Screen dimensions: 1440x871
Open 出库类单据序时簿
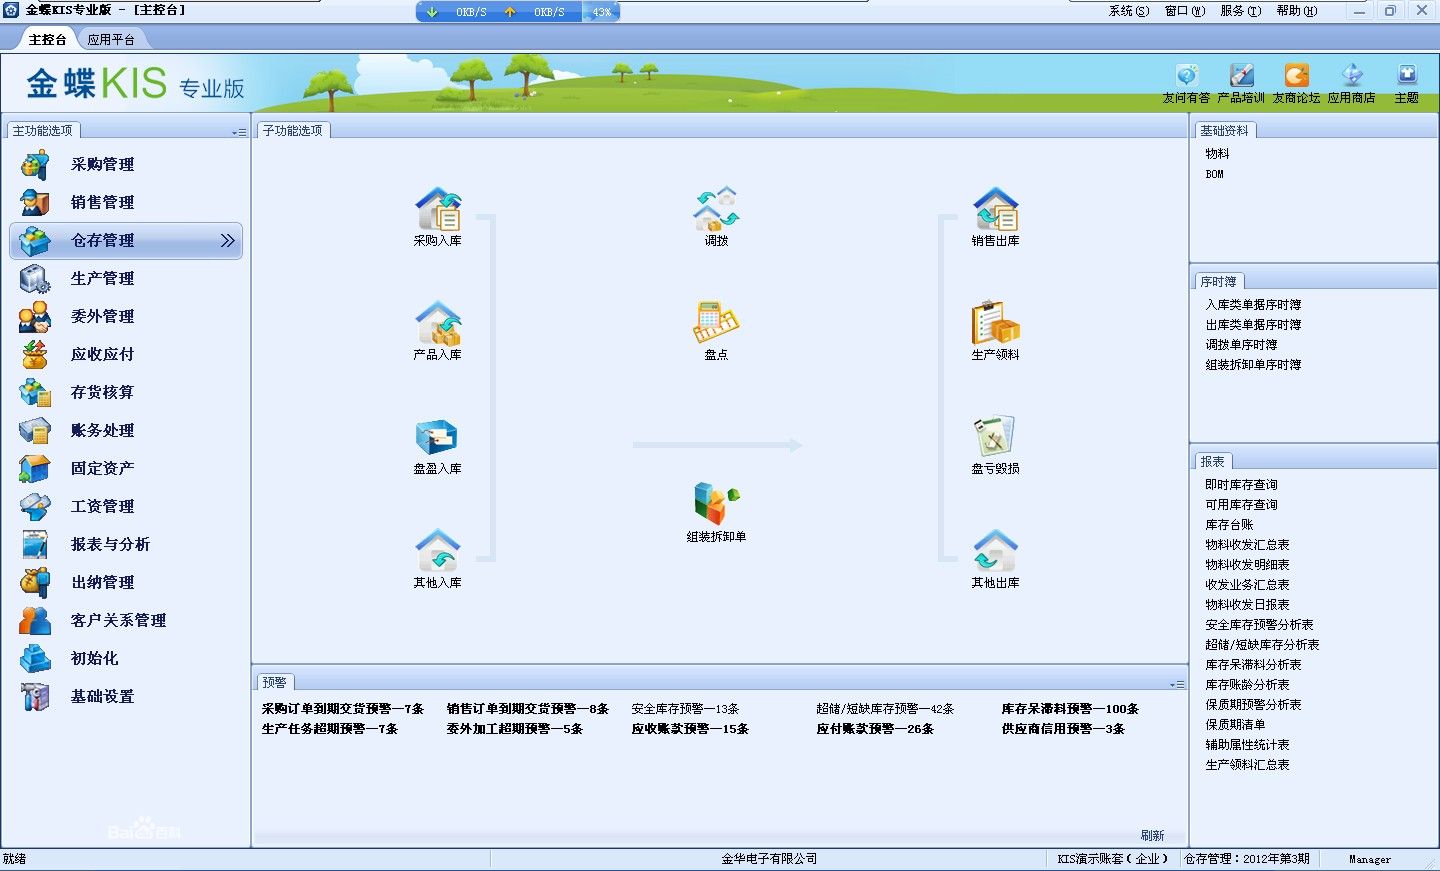click(1253, 325)
